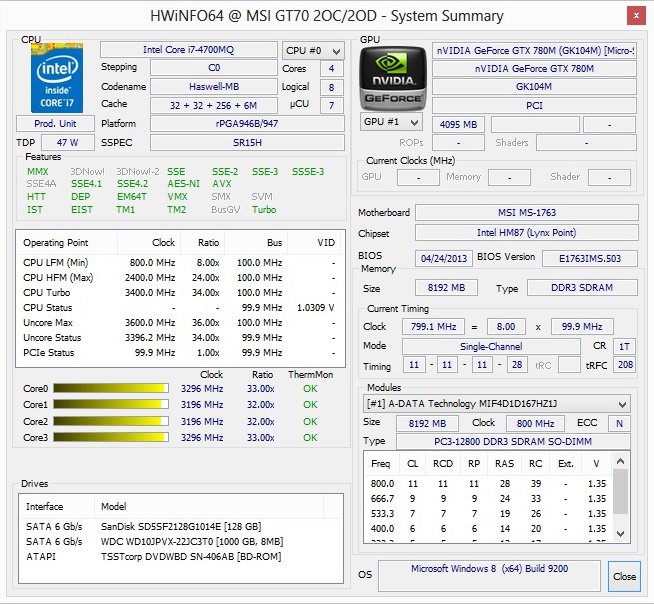
Task: Open the GPU #1 selector dropdown
Action: coord(391,122)
